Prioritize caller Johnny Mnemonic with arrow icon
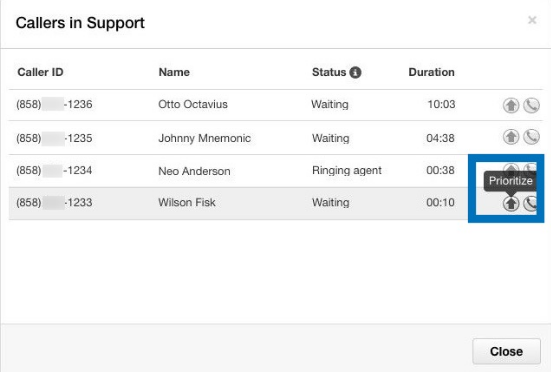 pos(511,137)
